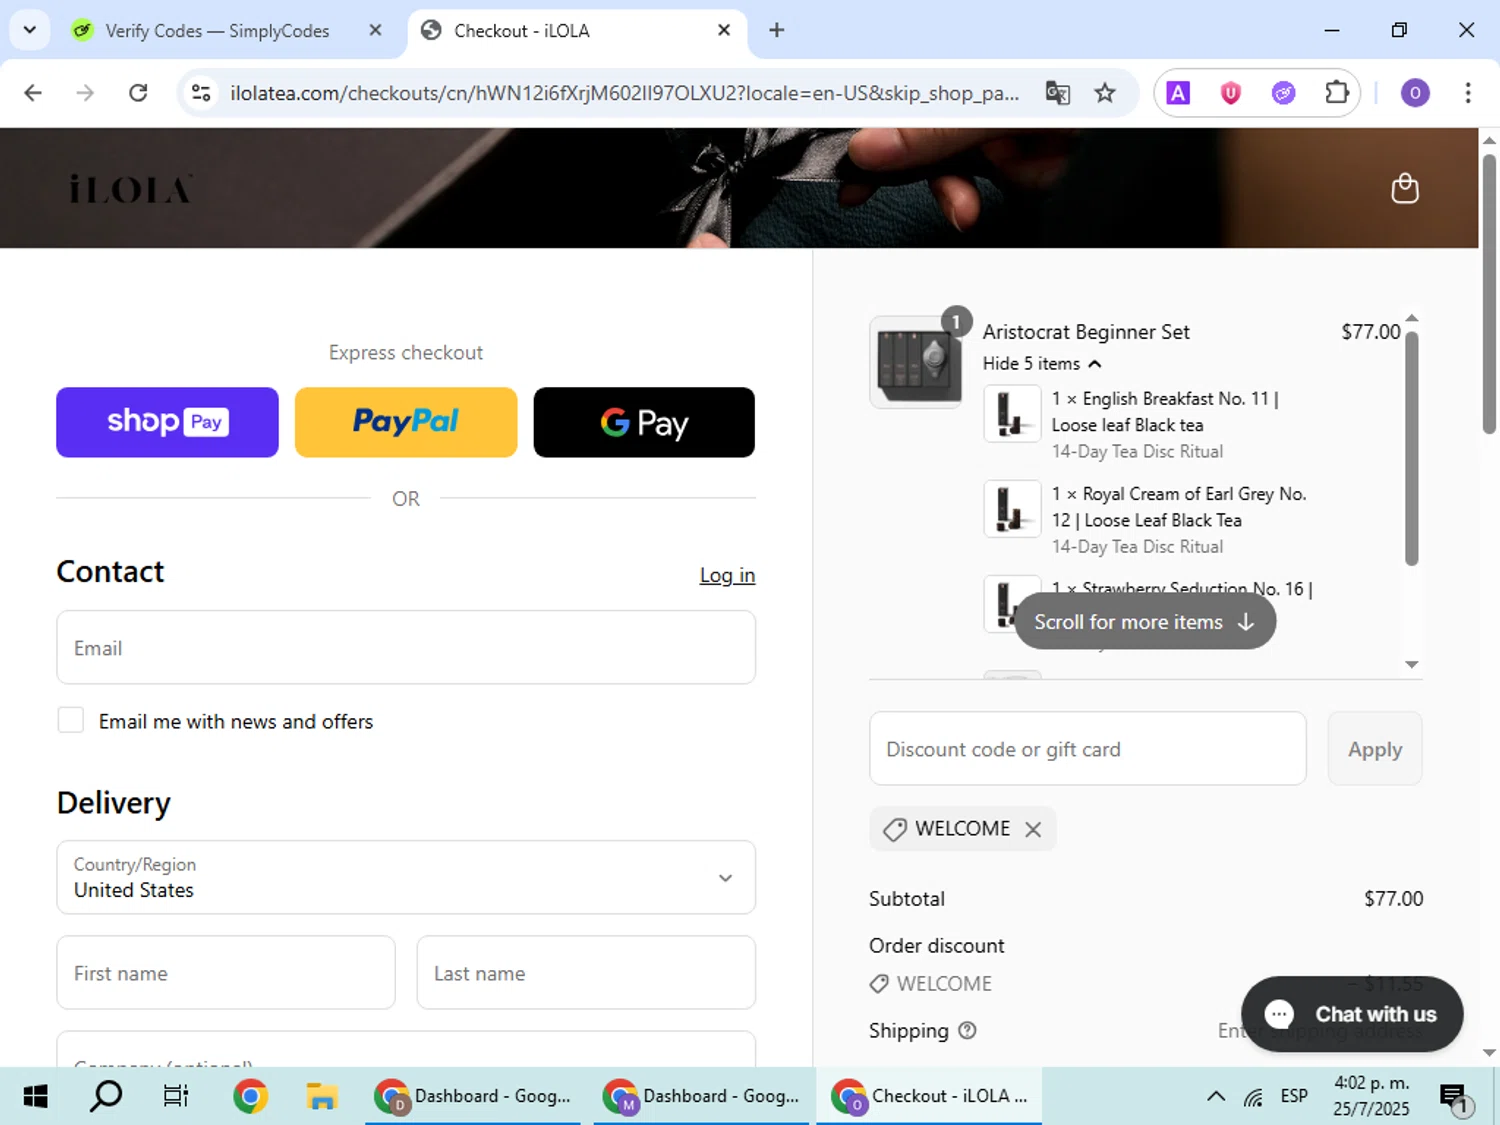
Task: Open a new browser tab
Action: point(776,30)
